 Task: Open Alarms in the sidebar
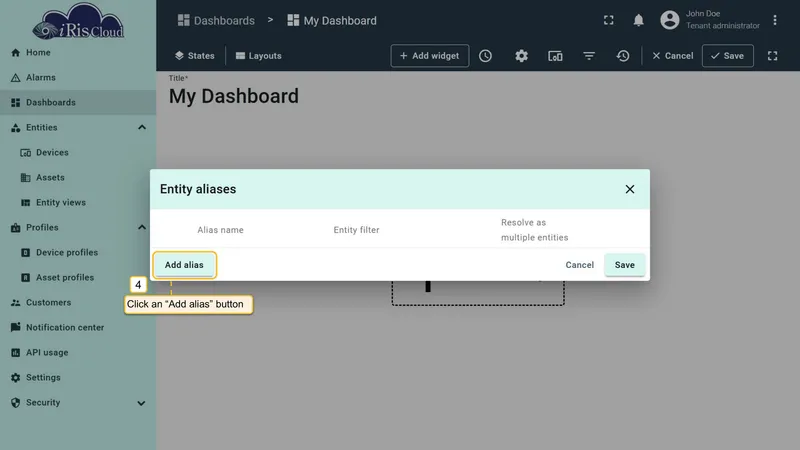coord(78,78)
